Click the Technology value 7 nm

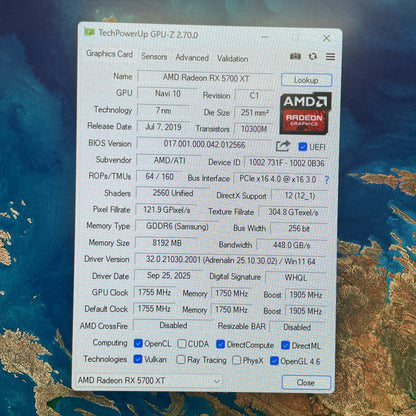163,110
